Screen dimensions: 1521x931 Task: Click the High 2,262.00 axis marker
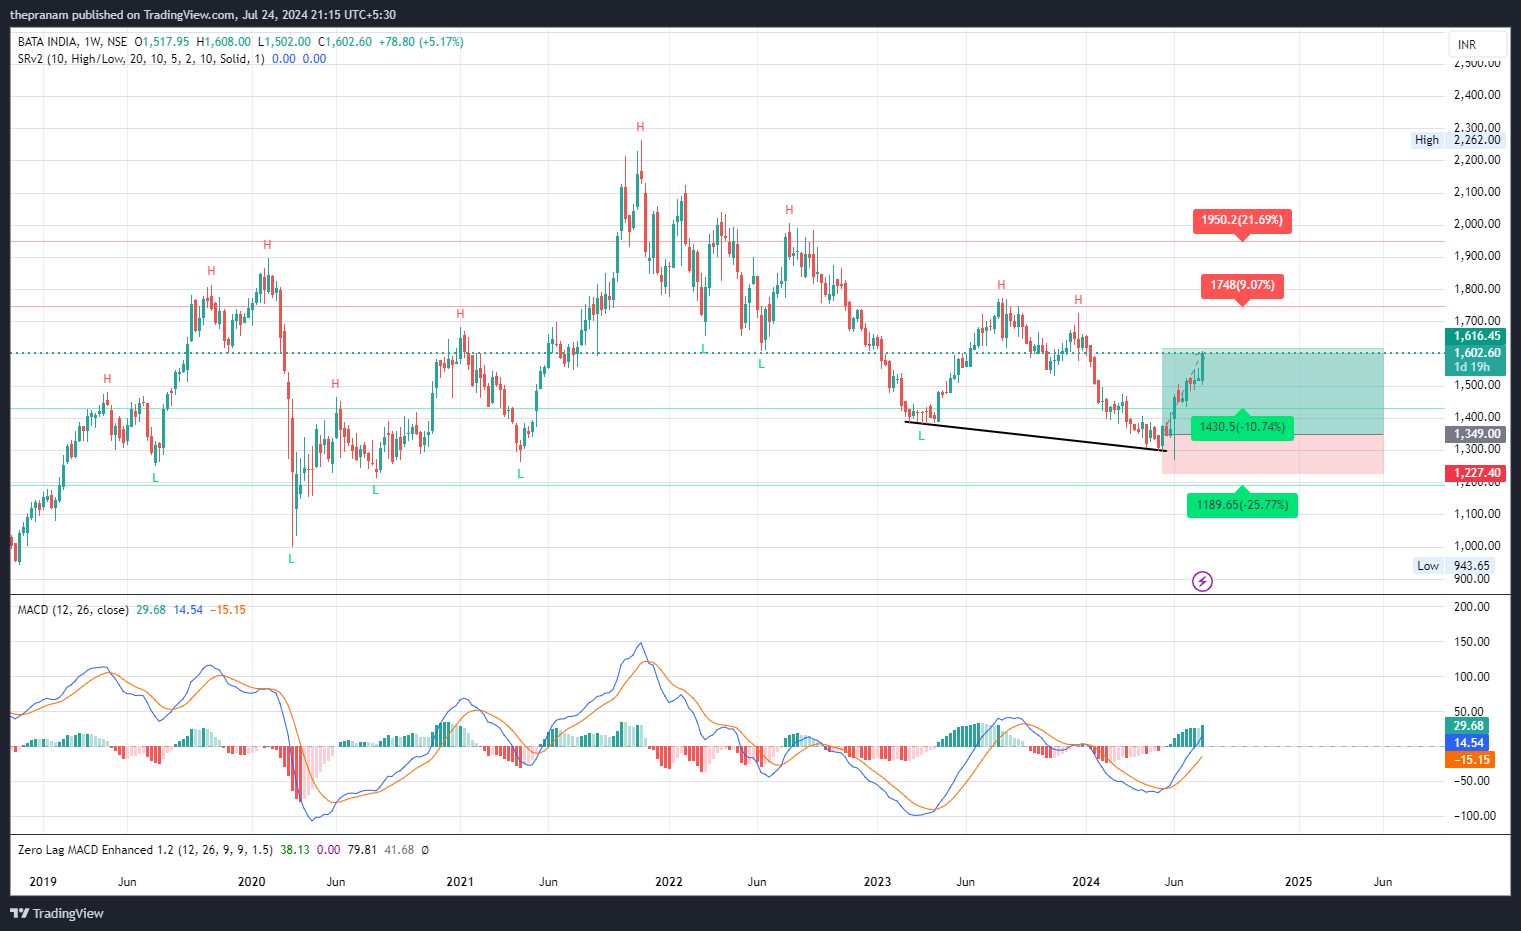(1458, 140)
